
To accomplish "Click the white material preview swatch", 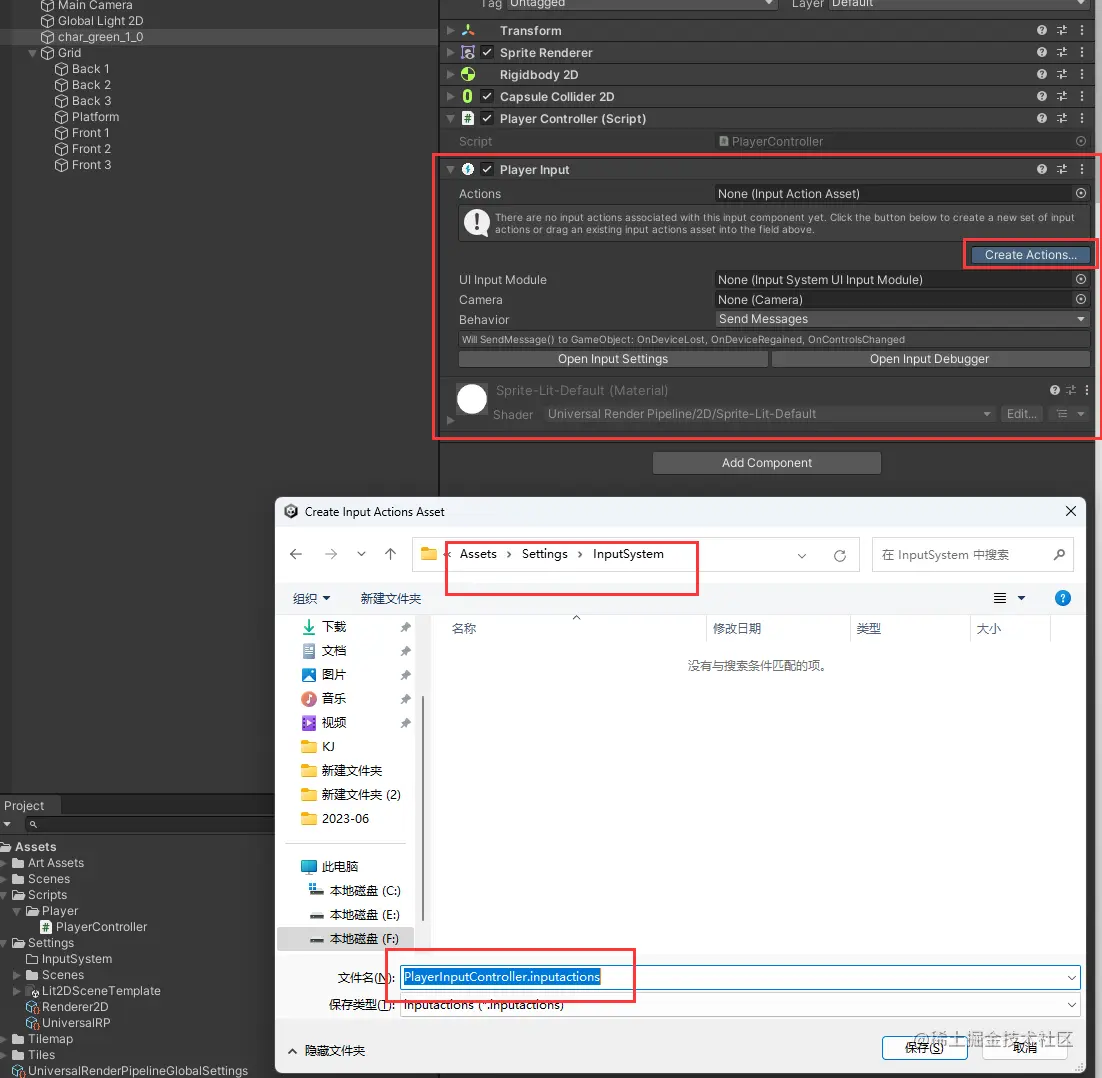I will (472, 398).
